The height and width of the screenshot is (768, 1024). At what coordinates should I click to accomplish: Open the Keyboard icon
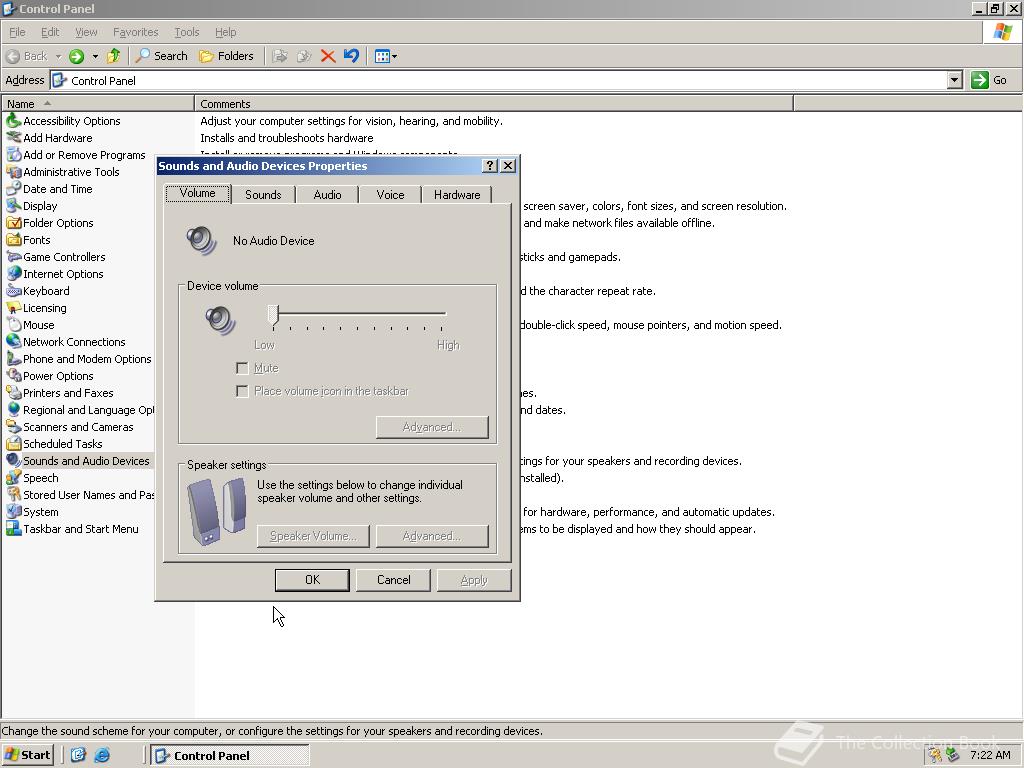point(13,291)
